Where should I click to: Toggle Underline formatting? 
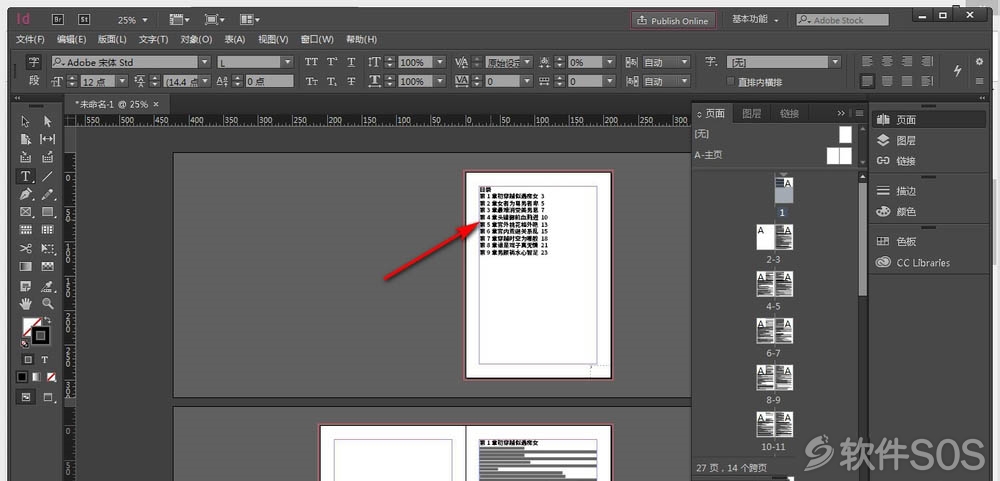[x=351, y=62]
